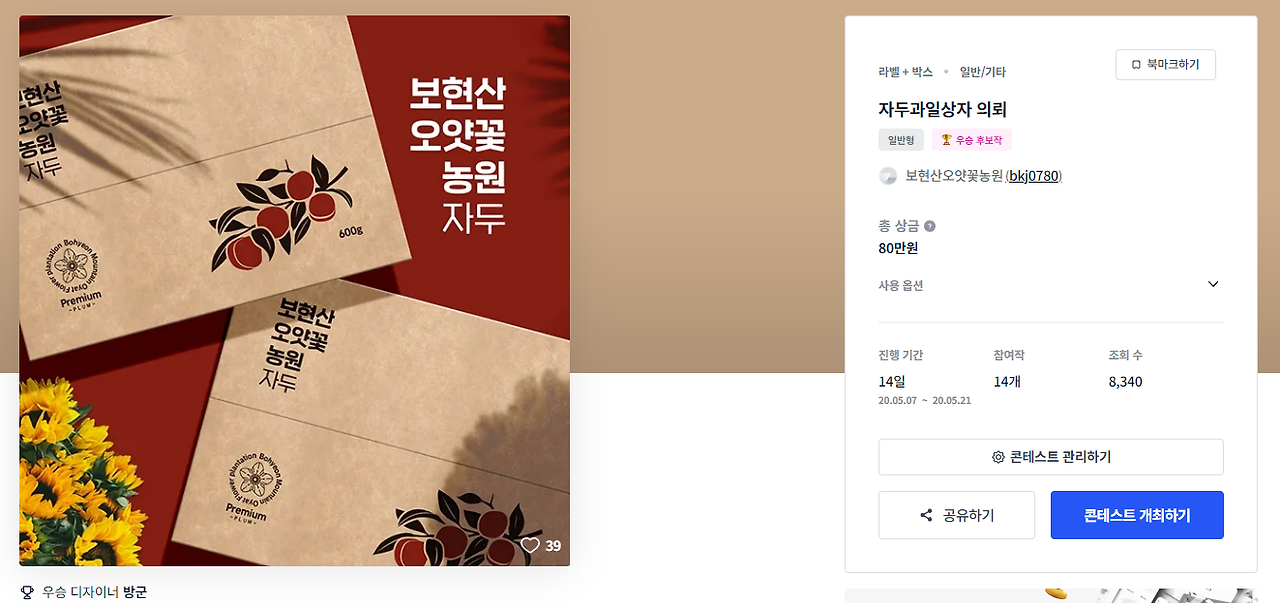
Task: Open the plum box design thumbnail
Action: tap(295, 290)
